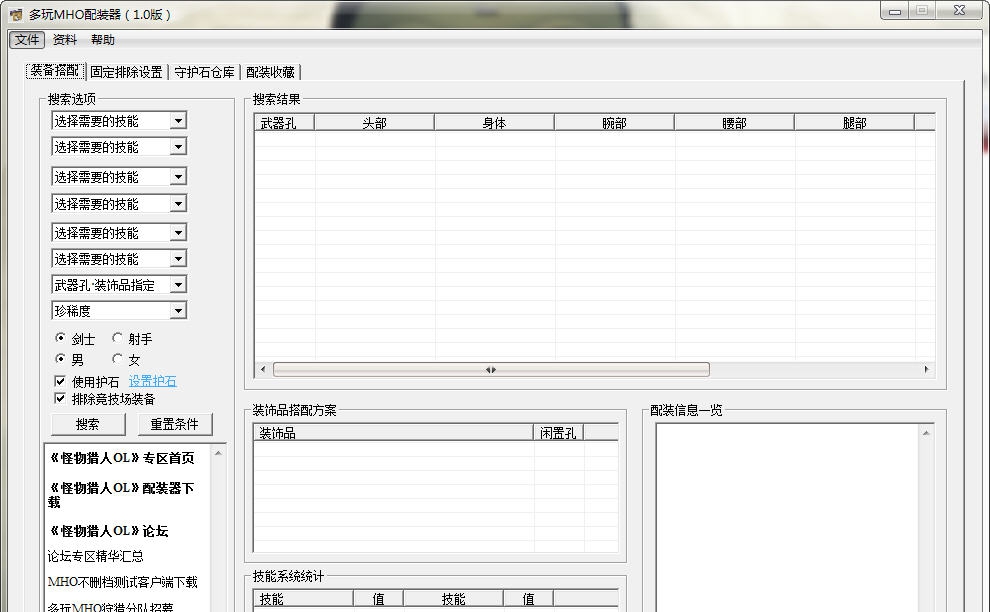Open the 文件 menu
Viewport: 990px width, 612px height.
(26, 40)
